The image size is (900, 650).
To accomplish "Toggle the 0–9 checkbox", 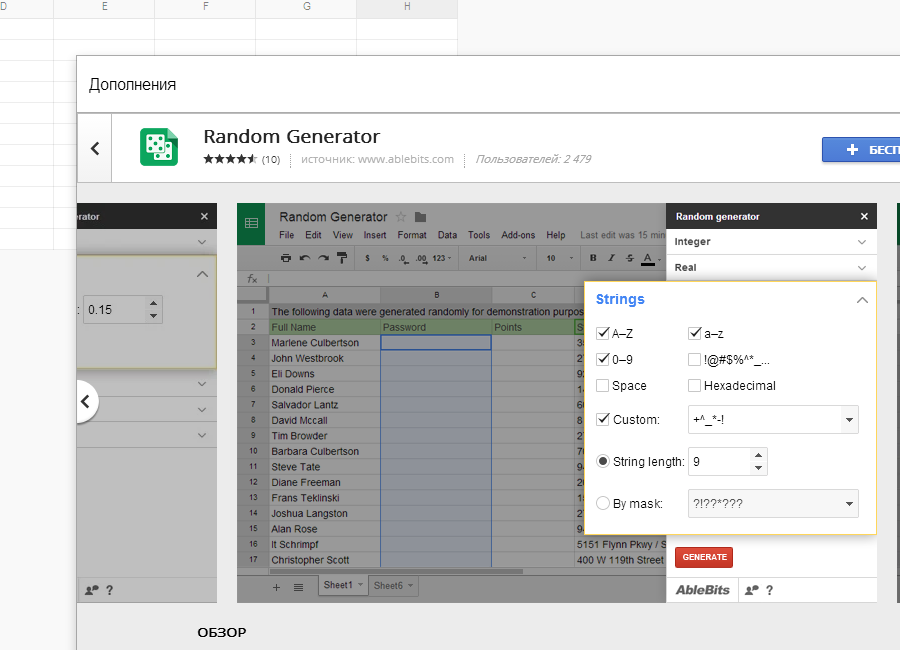I will (603, 359).
